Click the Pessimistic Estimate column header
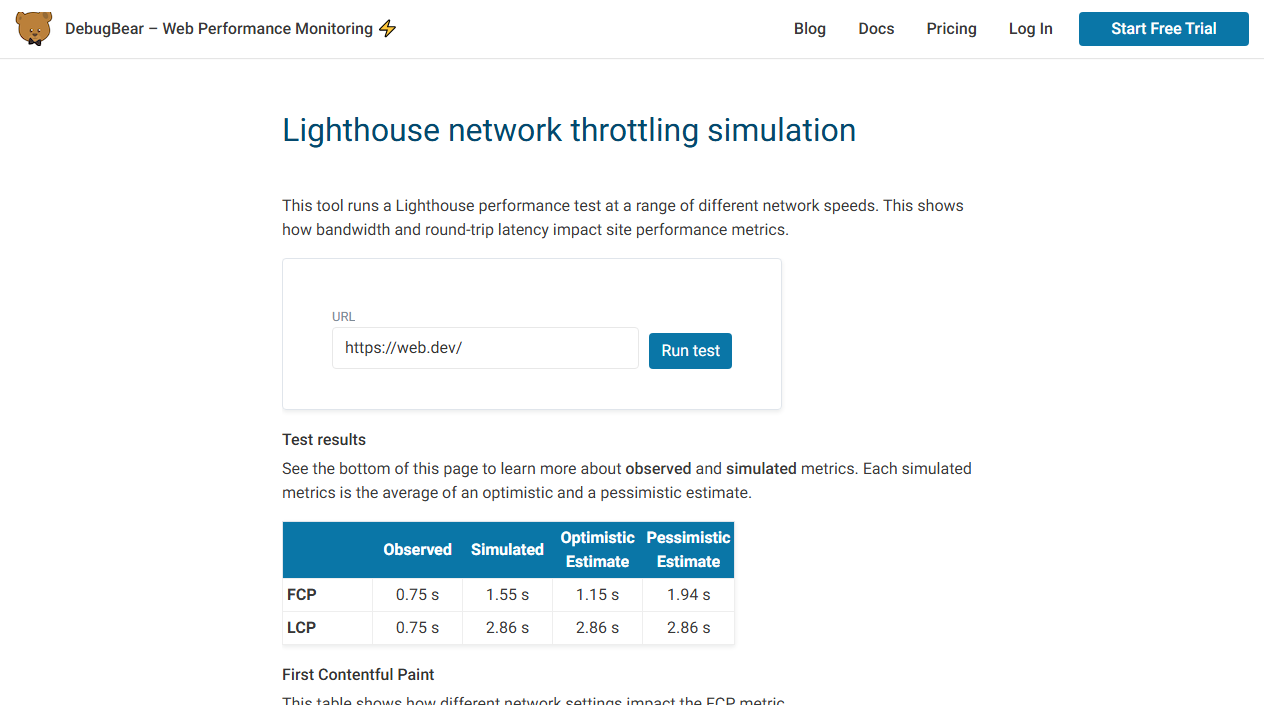The height and width of the screenshot is (705, 1264). click(x=688, y=549)
